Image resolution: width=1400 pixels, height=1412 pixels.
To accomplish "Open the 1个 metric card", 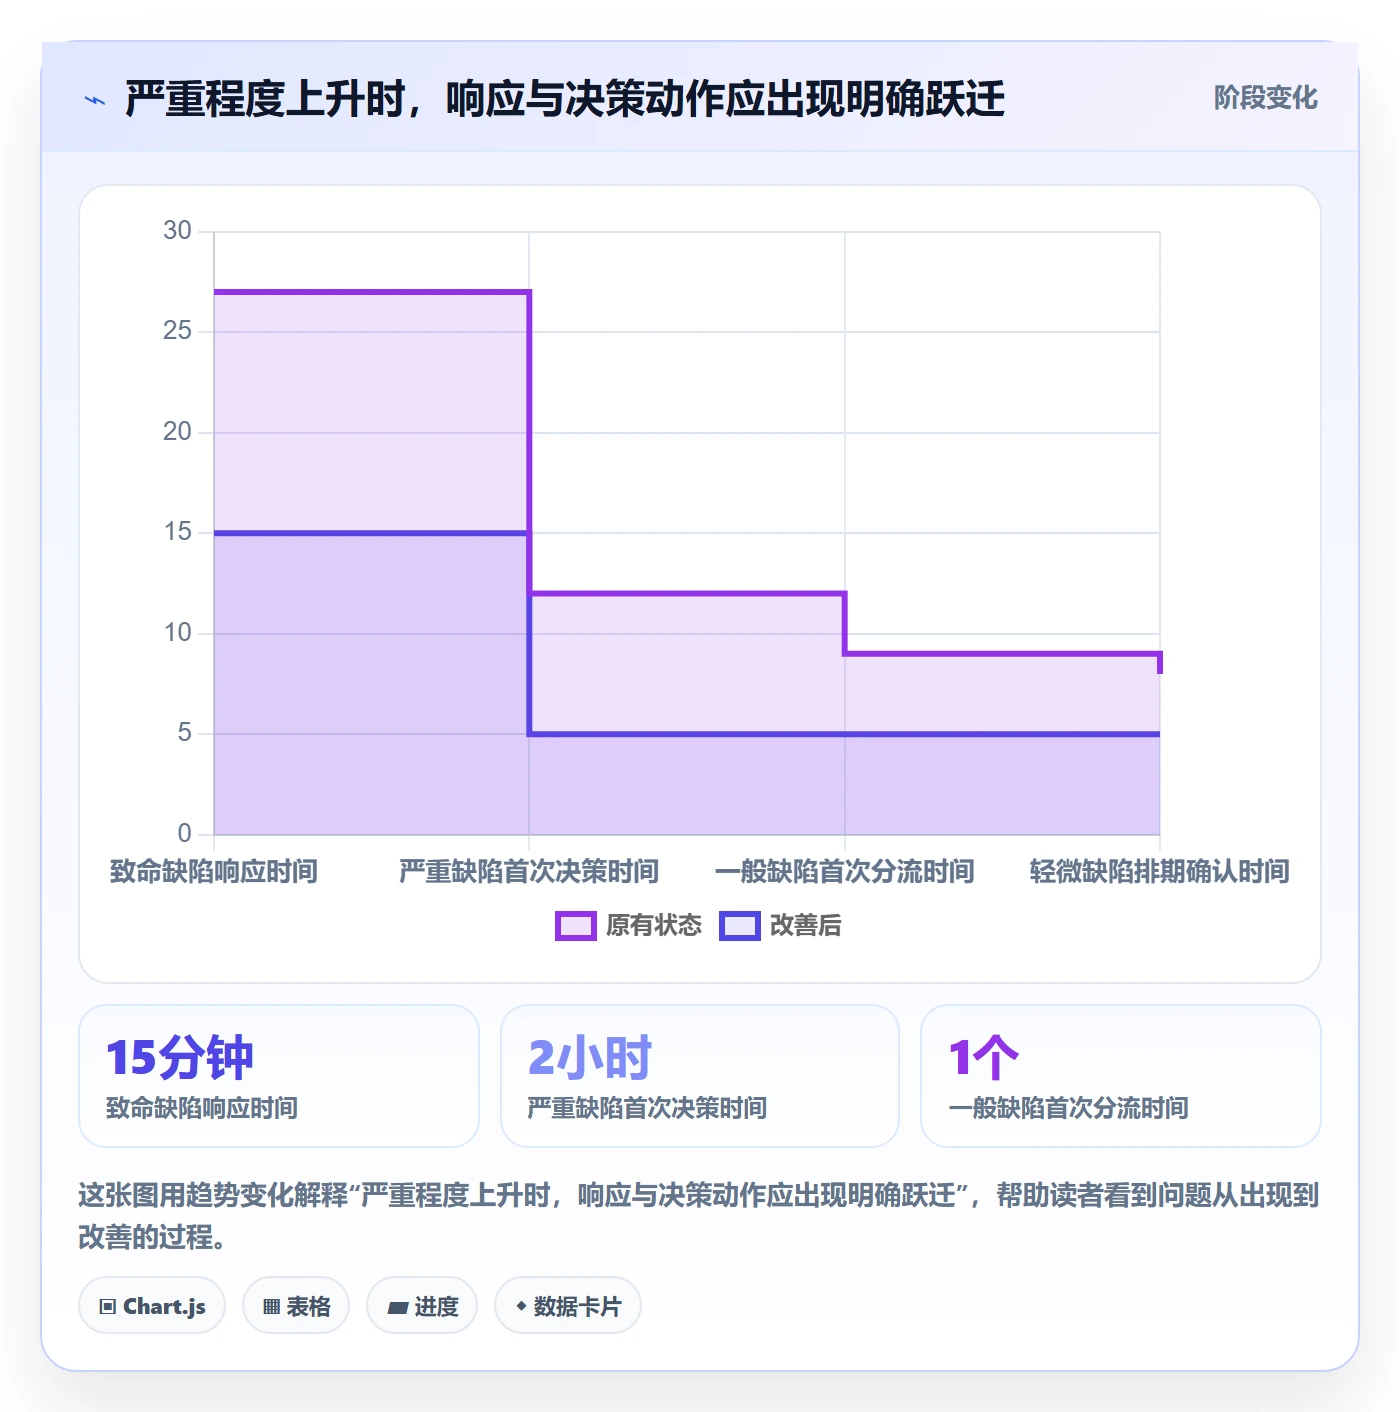I will [1121, 1076].
